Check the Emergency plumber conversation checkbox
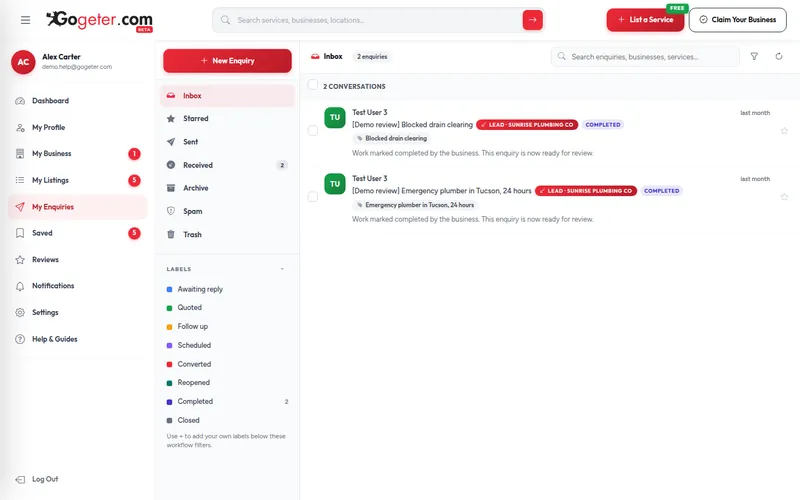Viewport: 800px width, 500px height. pyautogui.click(x=313, y=196)
